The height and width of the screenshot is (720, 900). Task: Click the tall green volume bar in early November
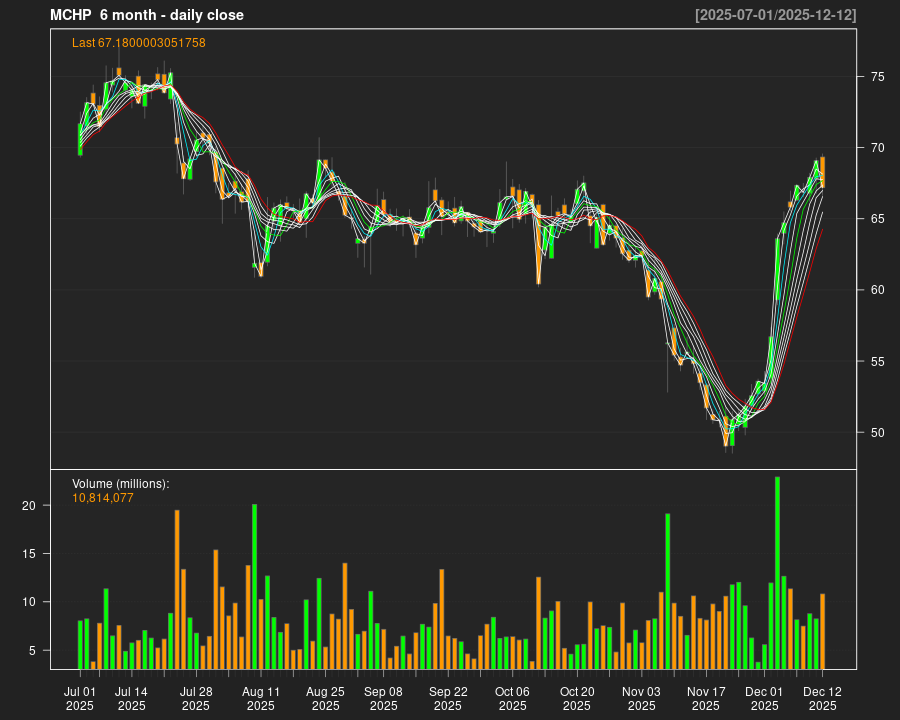(667, 590)
